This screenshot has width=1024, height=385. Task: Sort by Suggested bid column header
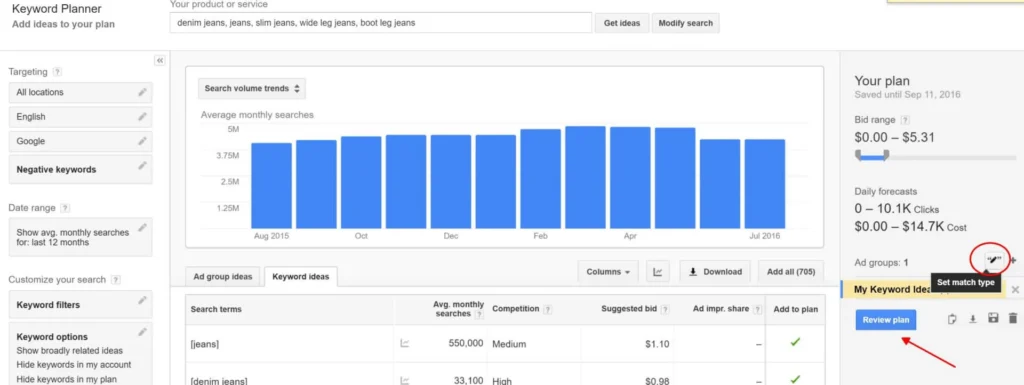629,309
